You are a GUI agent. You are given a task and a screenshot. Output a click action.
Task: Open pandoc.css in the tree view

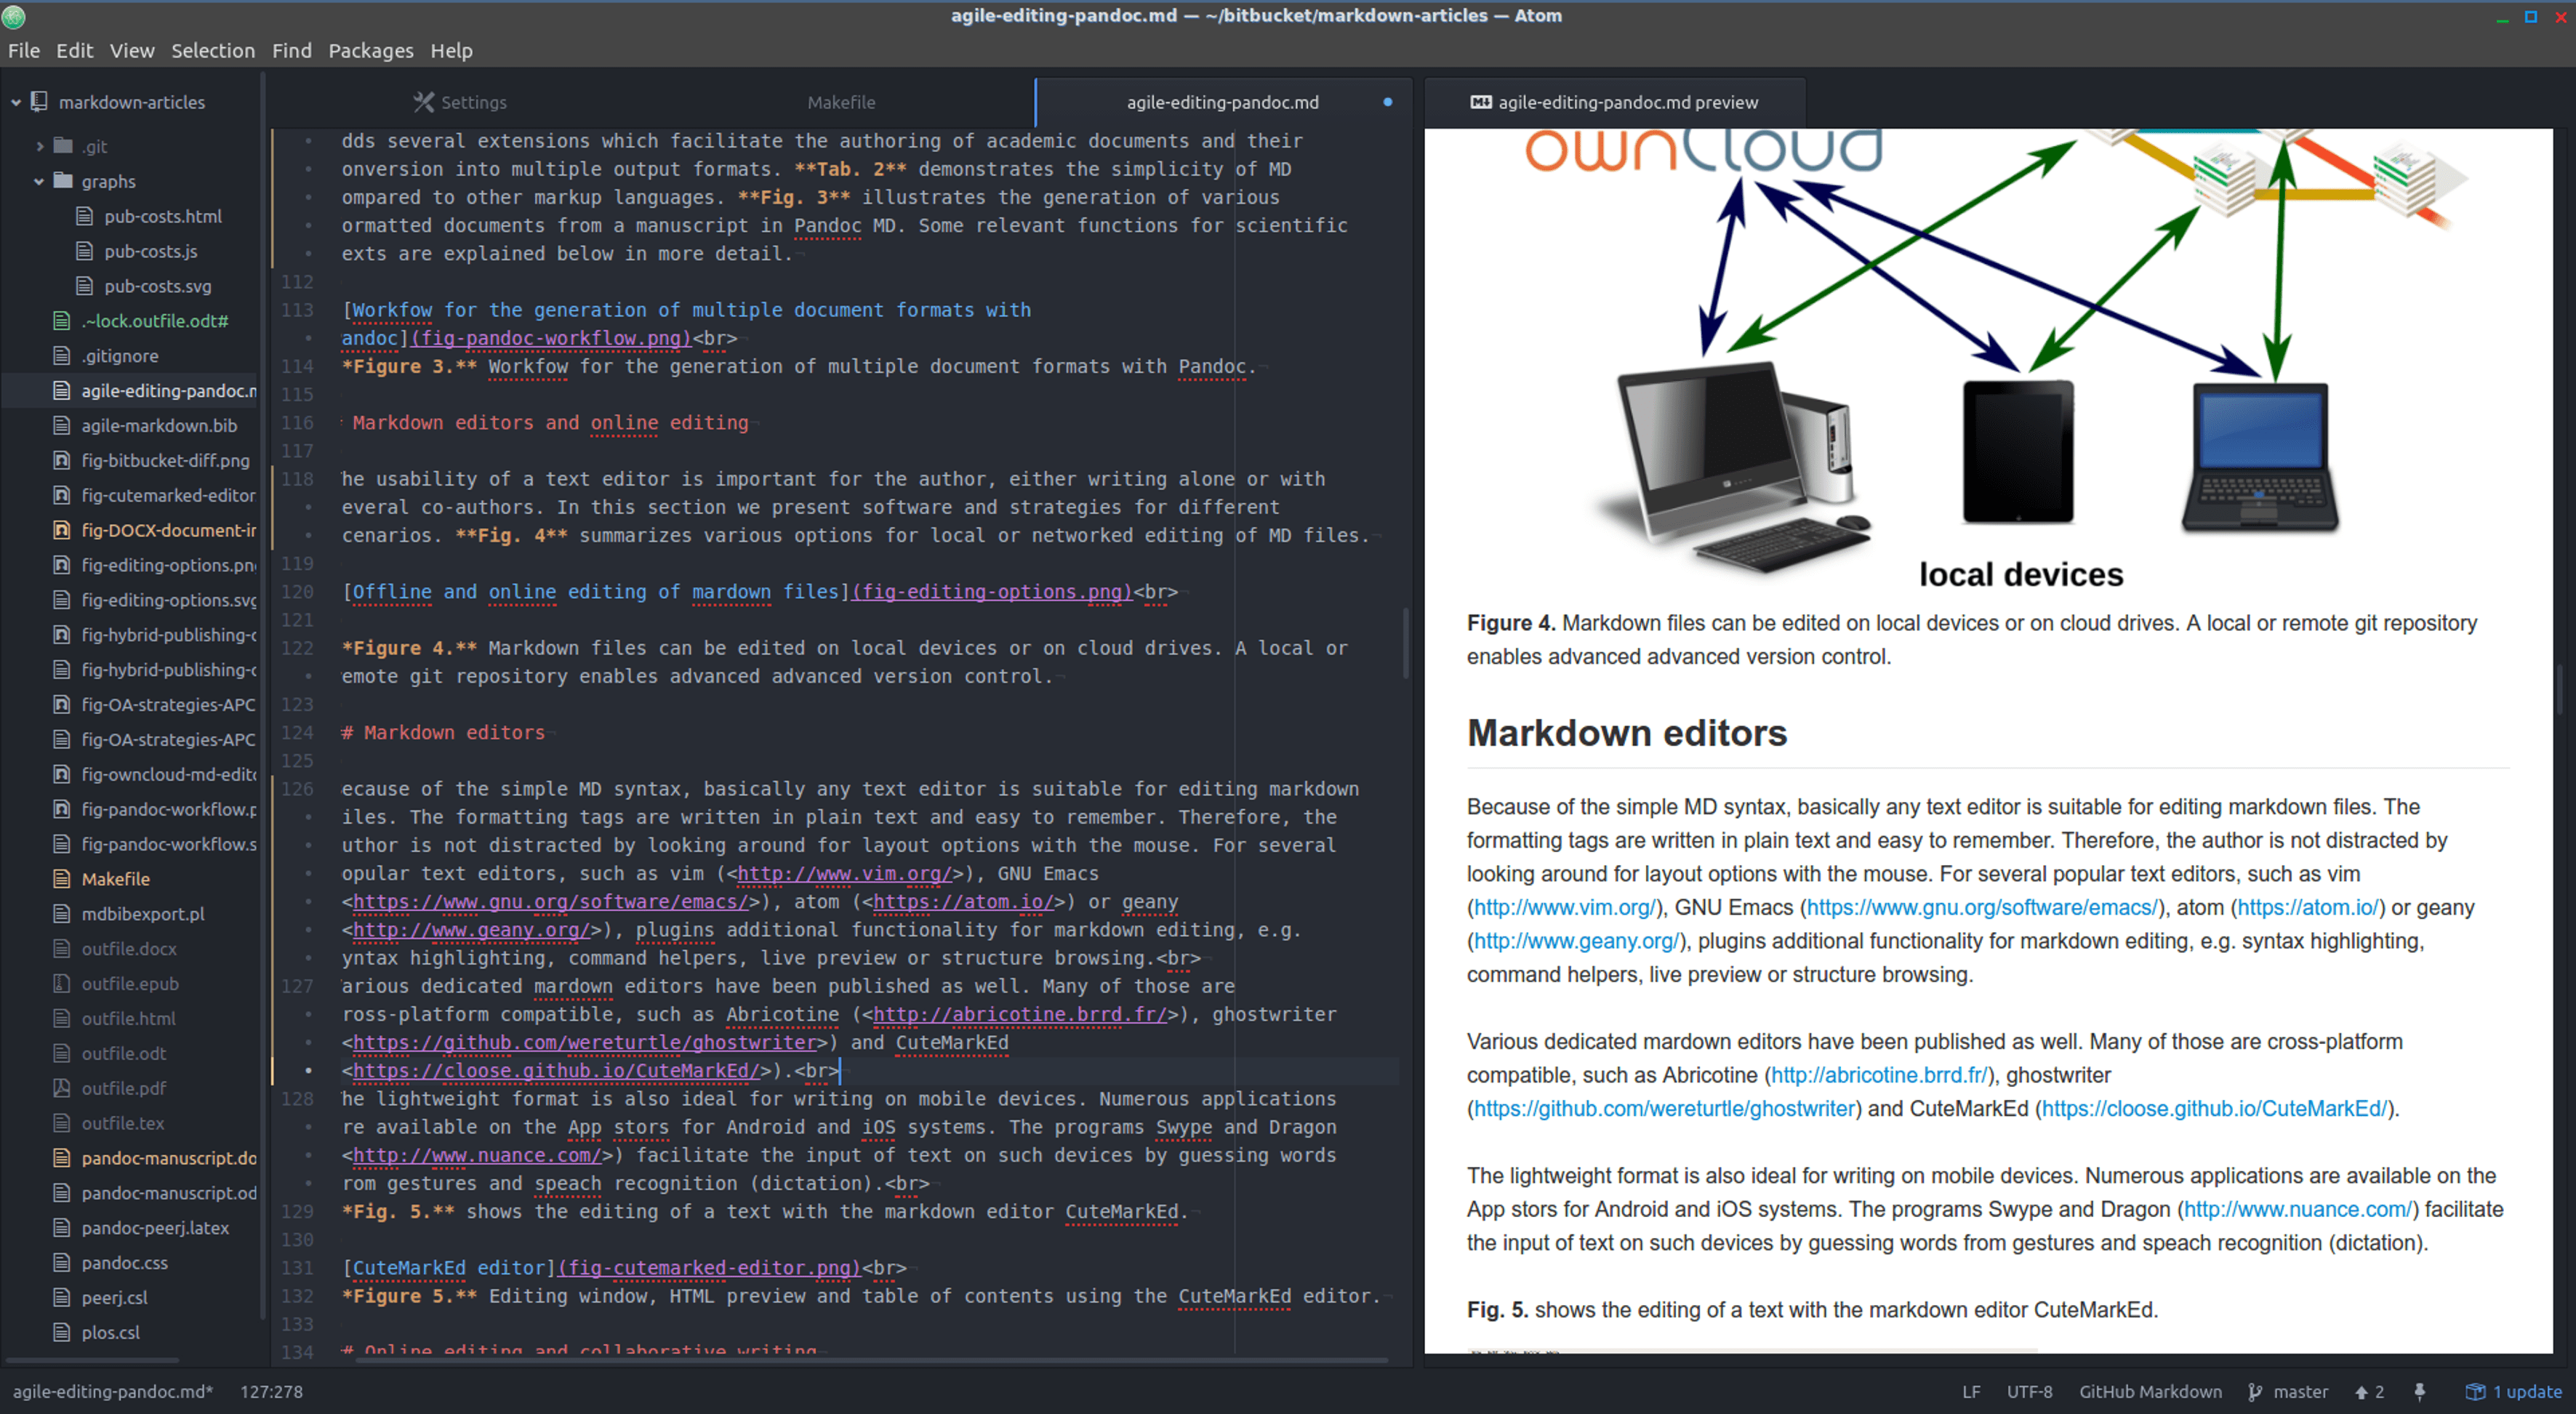[x=124, y=1262]
